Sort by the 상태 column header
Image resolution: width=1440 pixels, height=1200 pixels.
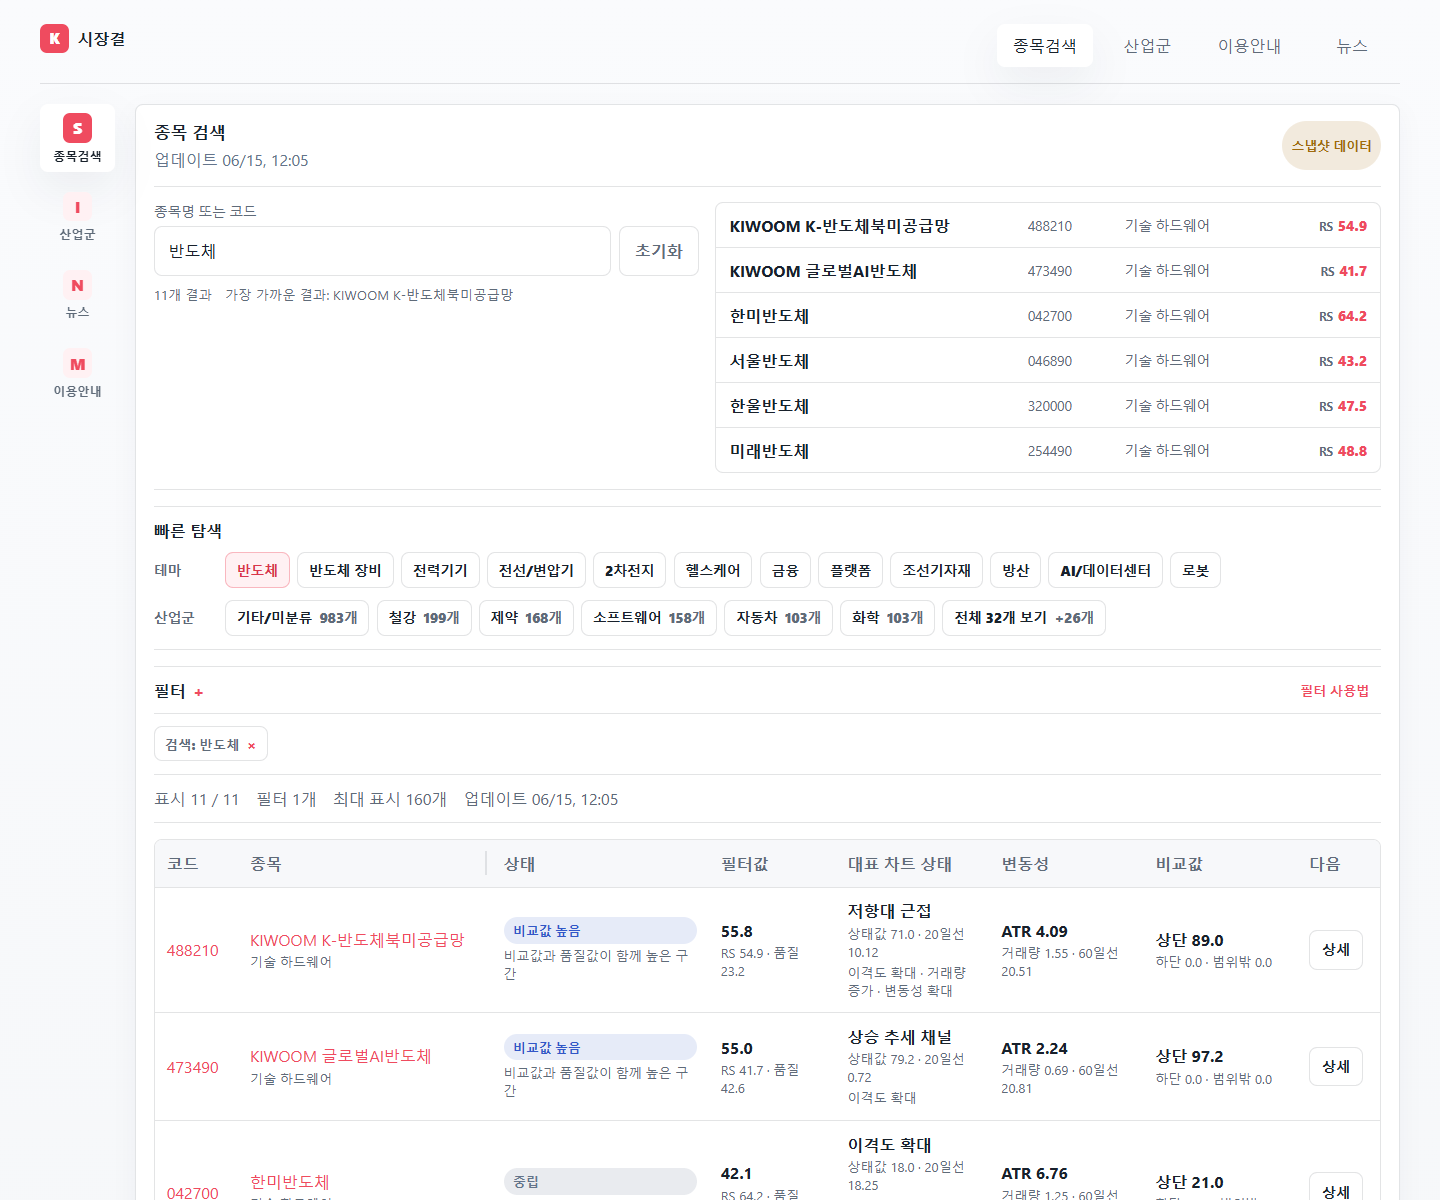519,864
